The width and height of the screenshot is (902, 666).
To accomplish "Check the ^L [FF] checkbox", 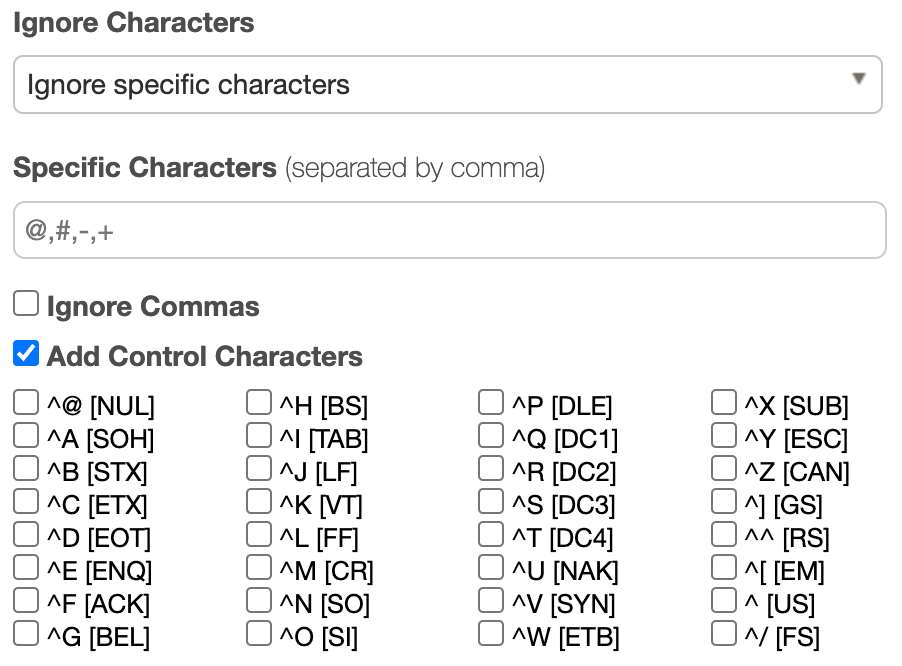I will click(x=259, y=535).
